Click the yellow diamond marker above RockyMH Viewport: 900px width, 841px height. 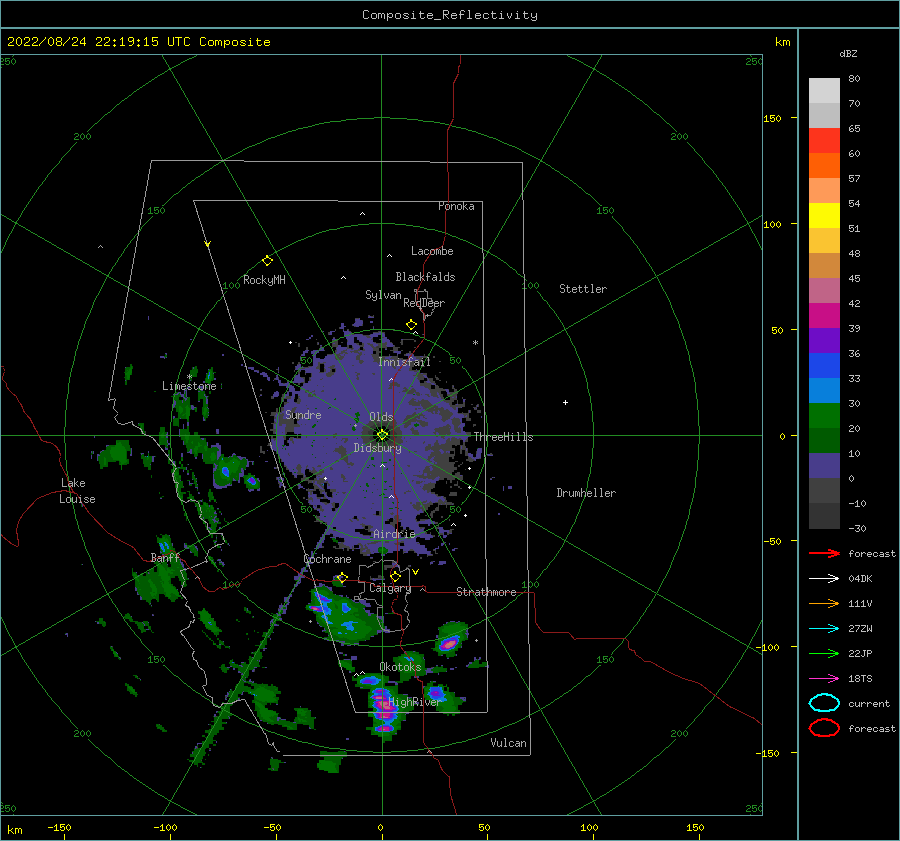click(267, 261)
